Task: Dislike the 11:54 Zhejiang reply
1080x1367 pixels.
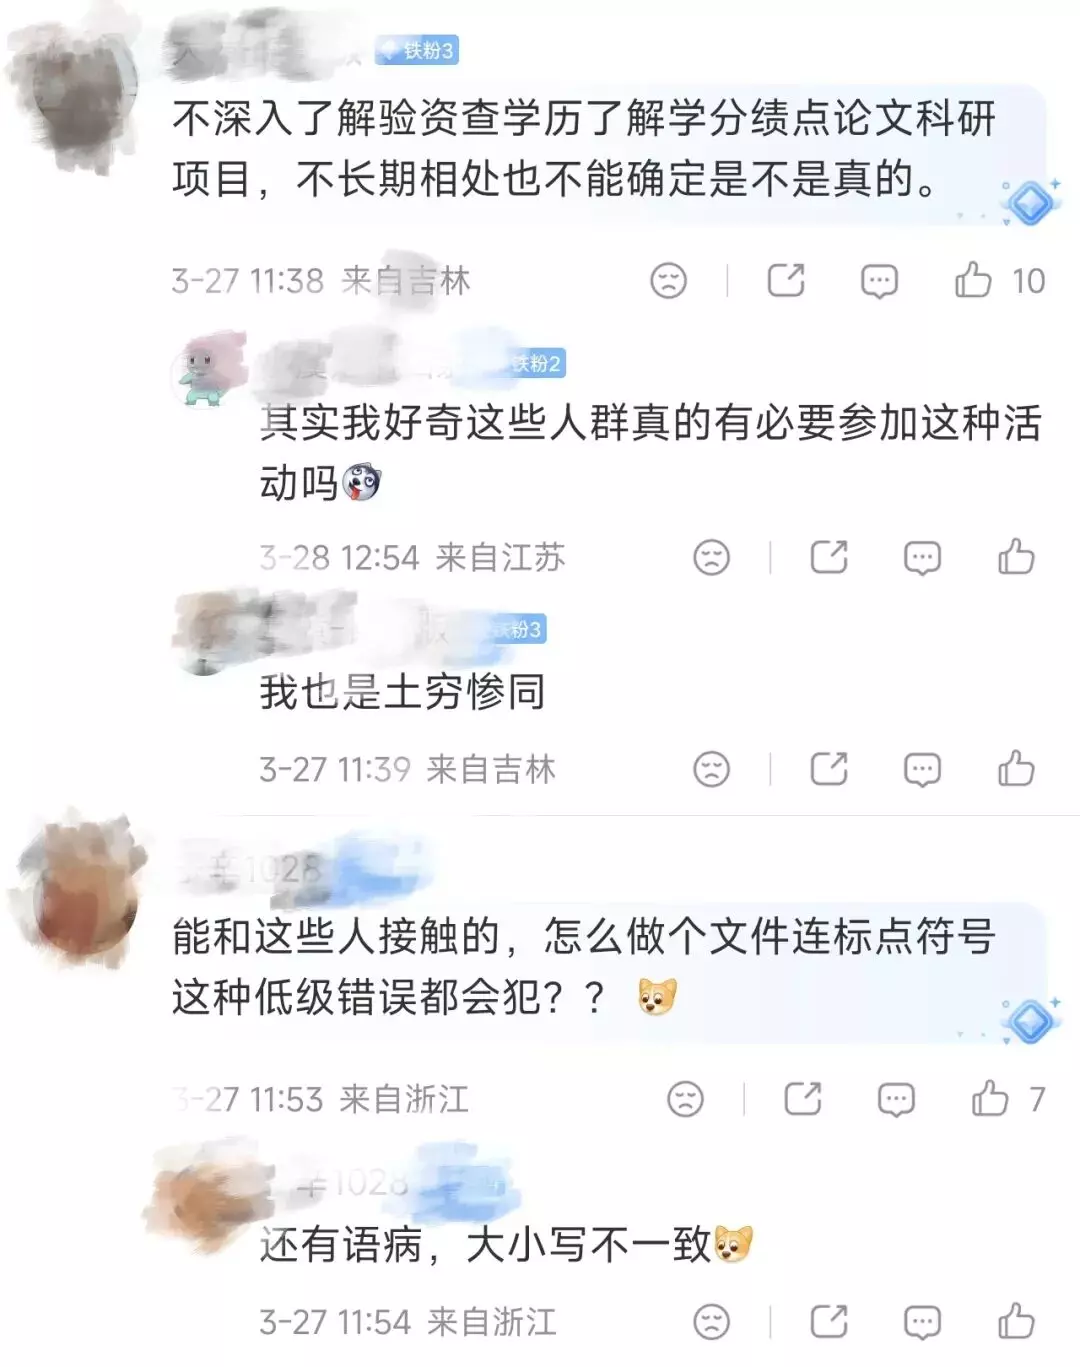Action: coord(712,1322)
